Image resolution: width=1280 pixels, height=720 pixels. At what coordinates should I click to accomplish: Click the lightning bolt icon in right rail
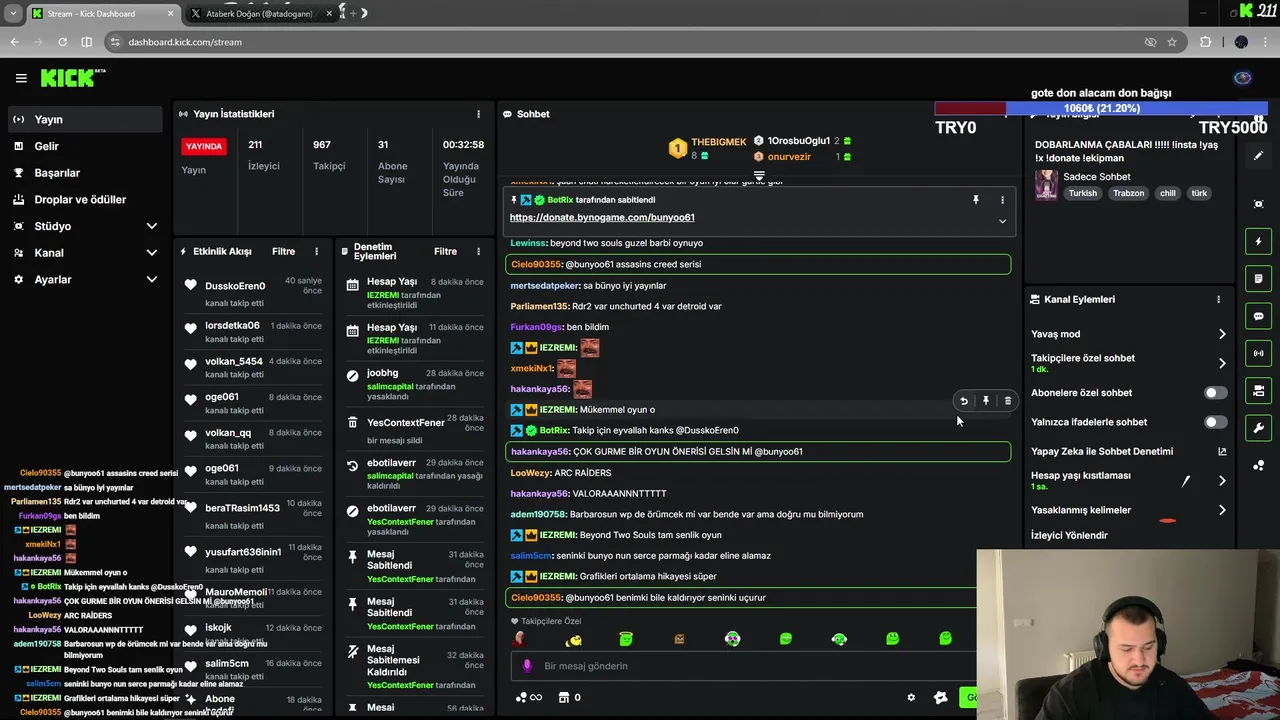coord(1258,241)
